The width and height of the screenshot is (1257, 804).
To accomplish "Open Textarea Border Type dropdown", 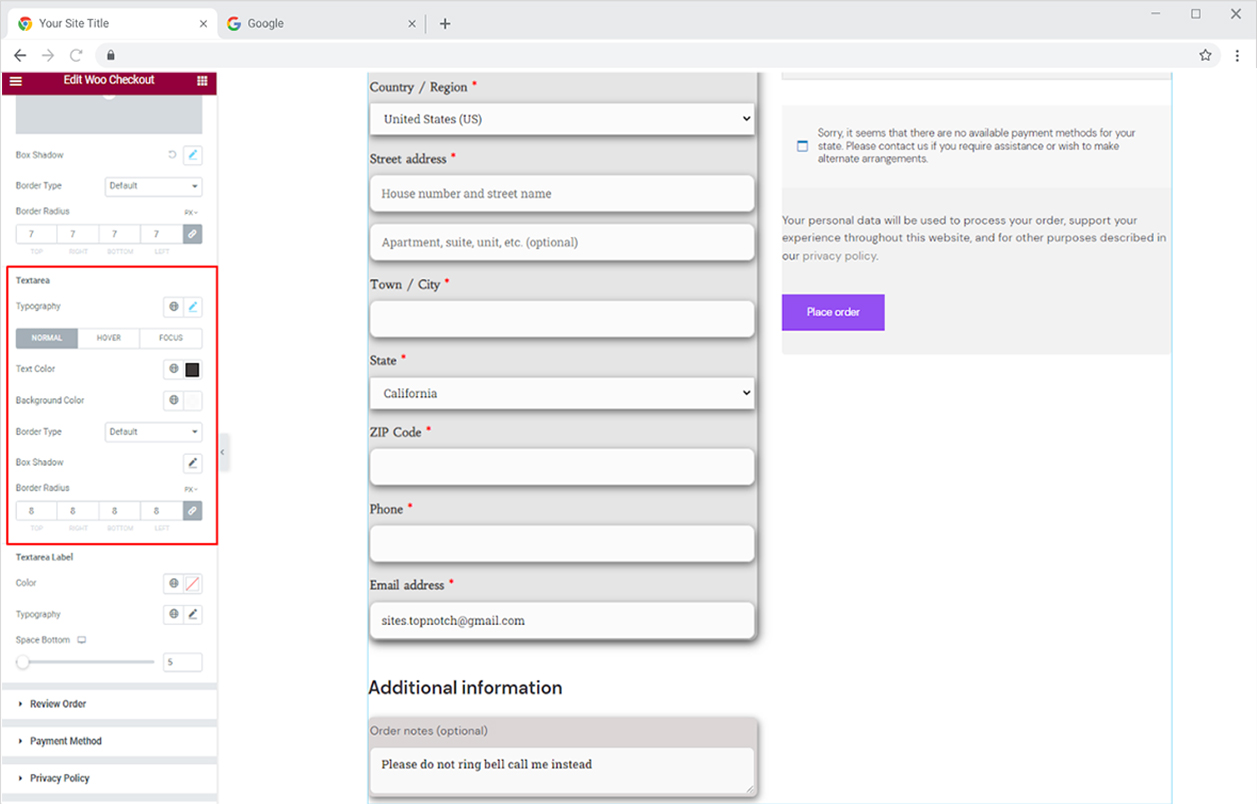I will click(x=153, y=432).
